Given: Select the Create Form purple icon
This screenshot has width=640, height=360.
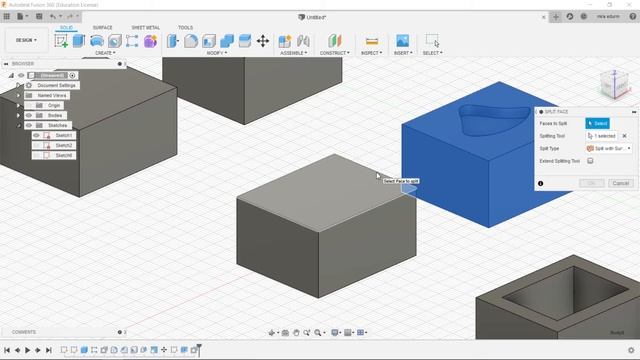Looking at the screenshot, I should coord(150,41).
